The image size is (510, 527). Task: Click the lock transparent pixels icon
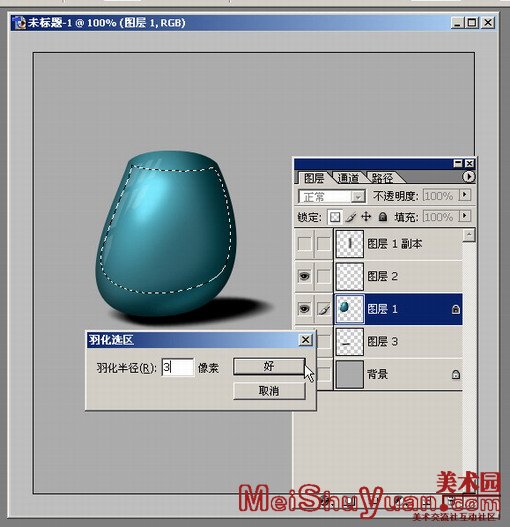click(335, 217)
